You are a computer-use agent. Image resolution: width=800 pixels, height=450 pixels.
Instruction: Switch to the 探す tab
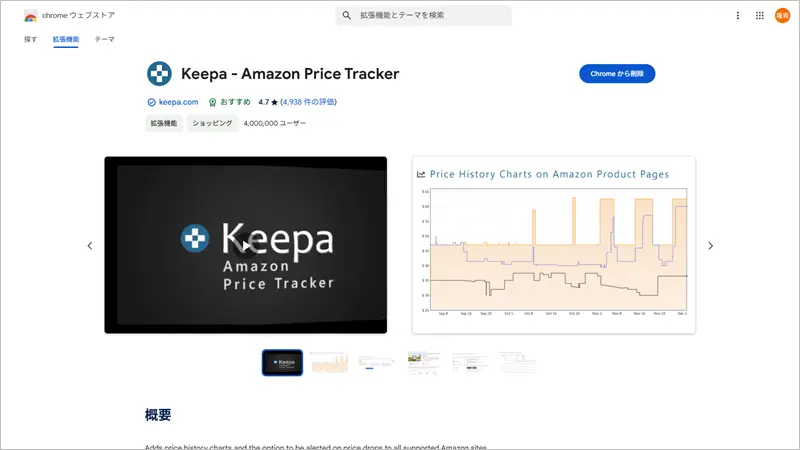[x=30, y=39]
